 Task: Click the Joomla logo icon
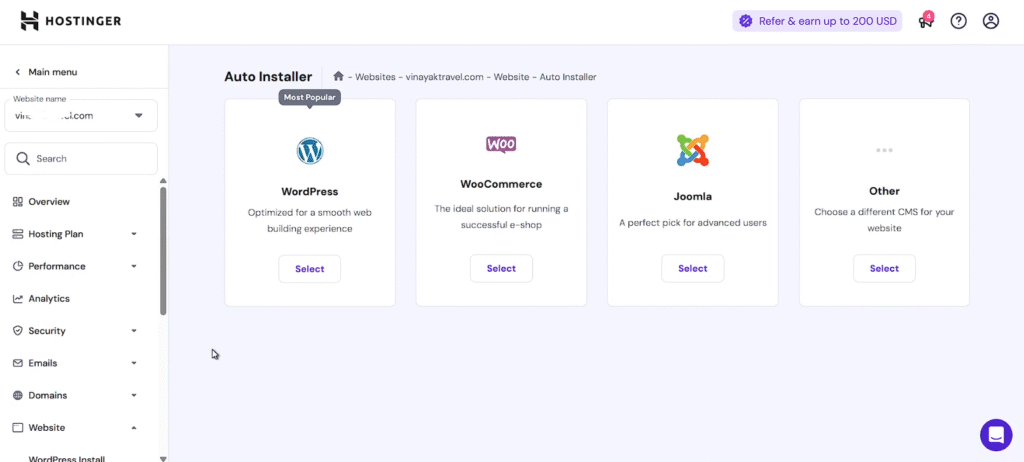[692, 150]
